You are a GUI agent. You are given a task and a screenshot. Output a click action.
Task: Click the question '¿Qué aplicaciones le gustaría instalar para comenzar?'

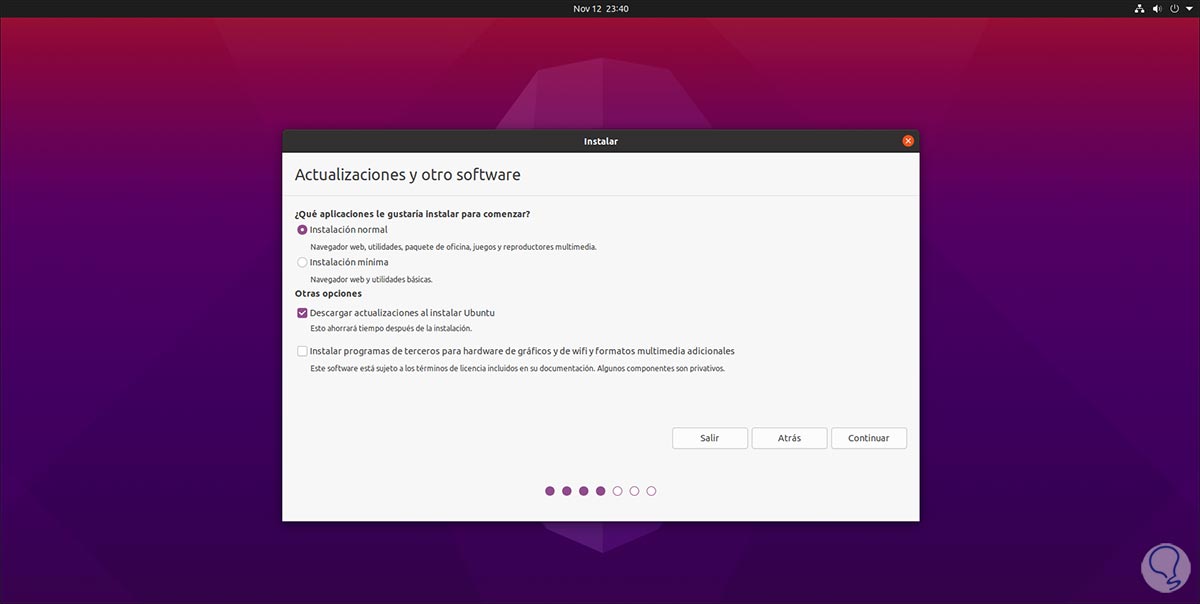(x=412, y=214)
